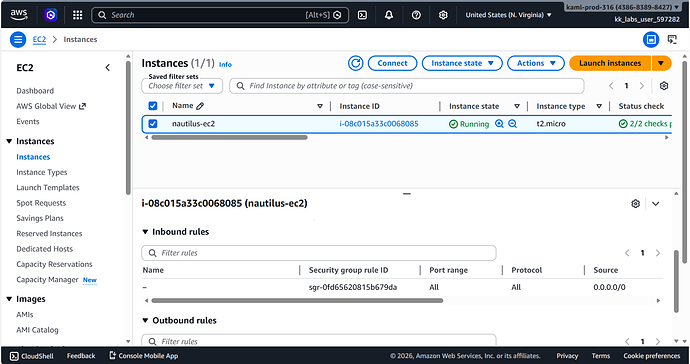The height and width of the screenshot is (364, 690).
Task: Open the services grid menu
Action: coord(77,15)
